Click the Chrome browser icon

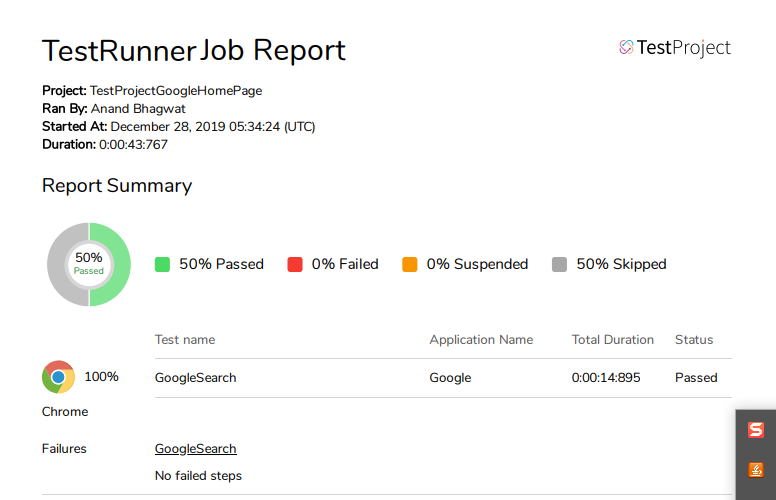[58, 377]
